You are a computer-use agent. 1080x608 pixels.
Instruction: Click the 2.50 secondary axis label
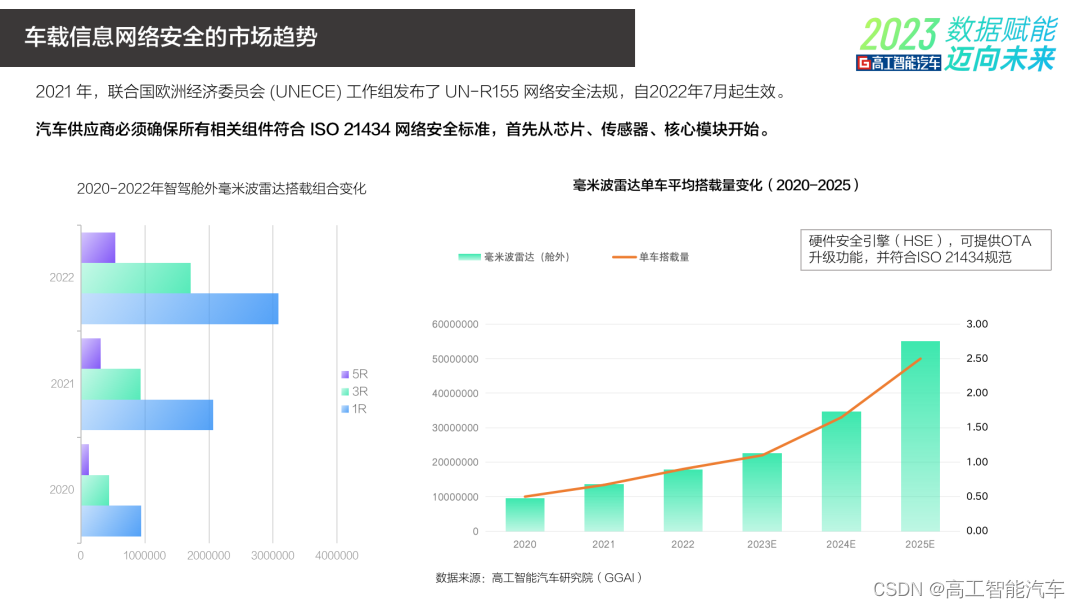point(977,358)
